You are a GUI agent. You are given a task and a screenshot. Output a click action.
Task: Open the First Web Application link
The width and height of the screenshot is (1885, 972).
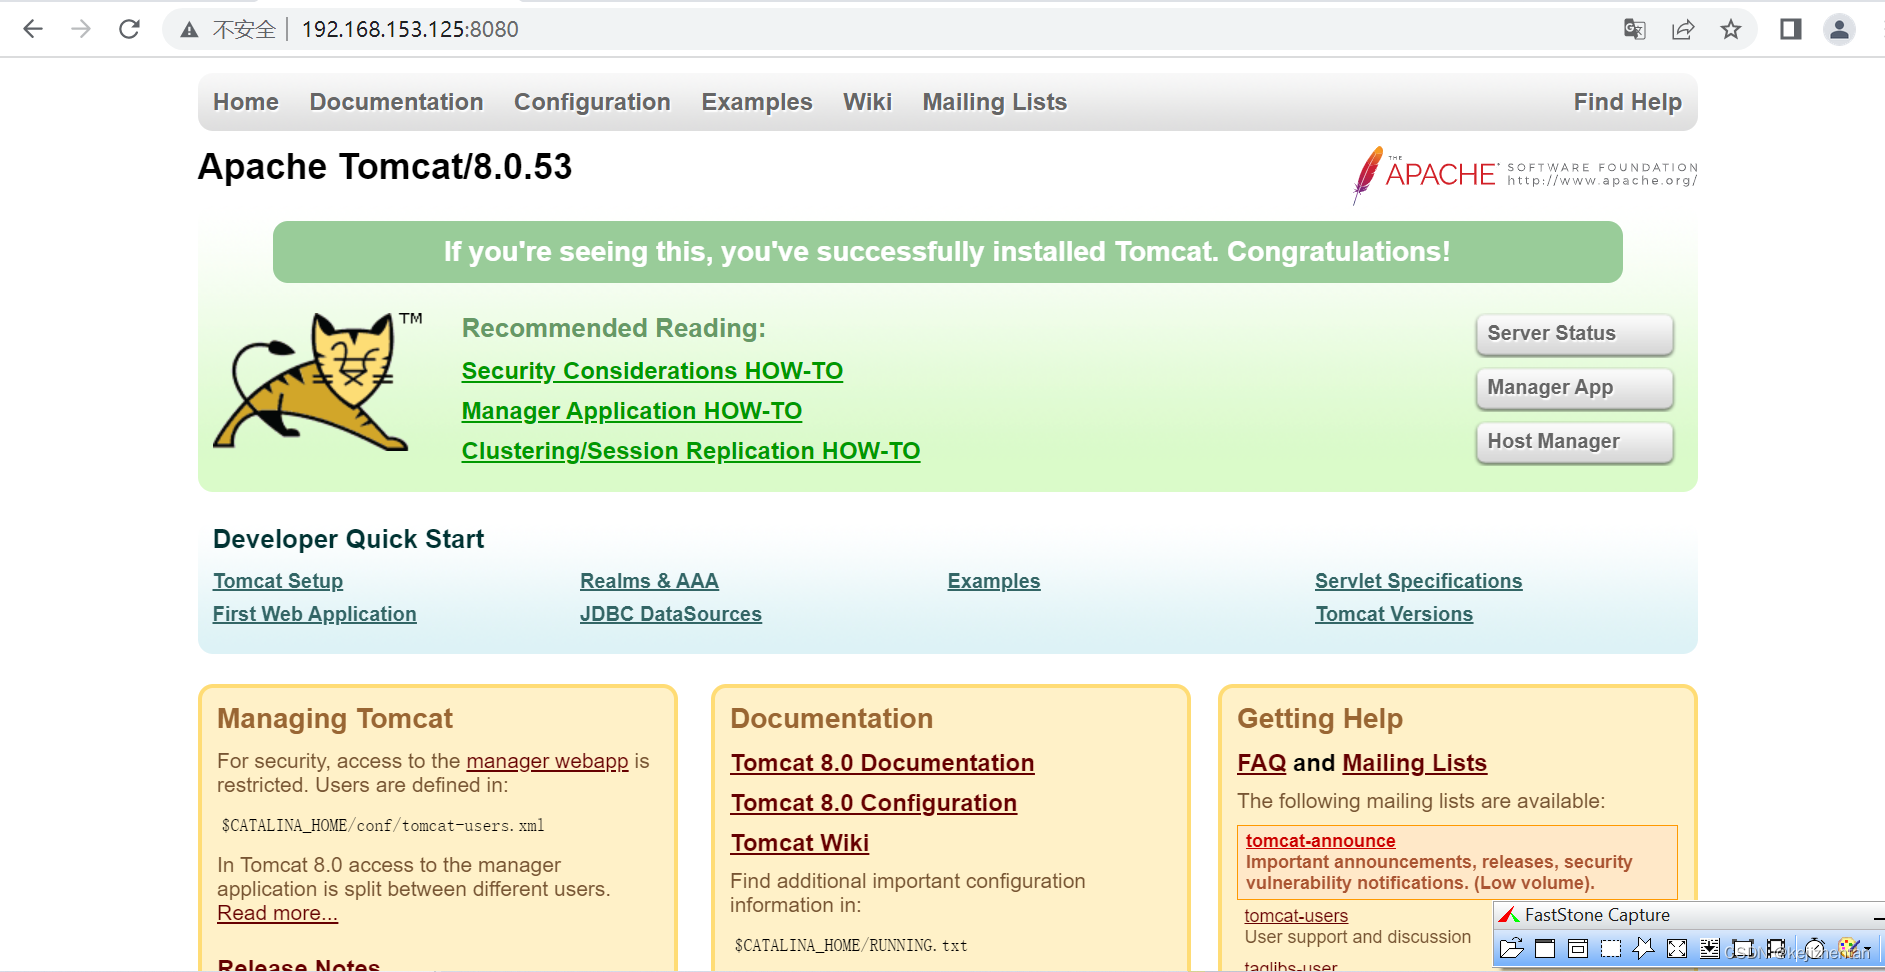pyautogui.click(x=315, y=614)
